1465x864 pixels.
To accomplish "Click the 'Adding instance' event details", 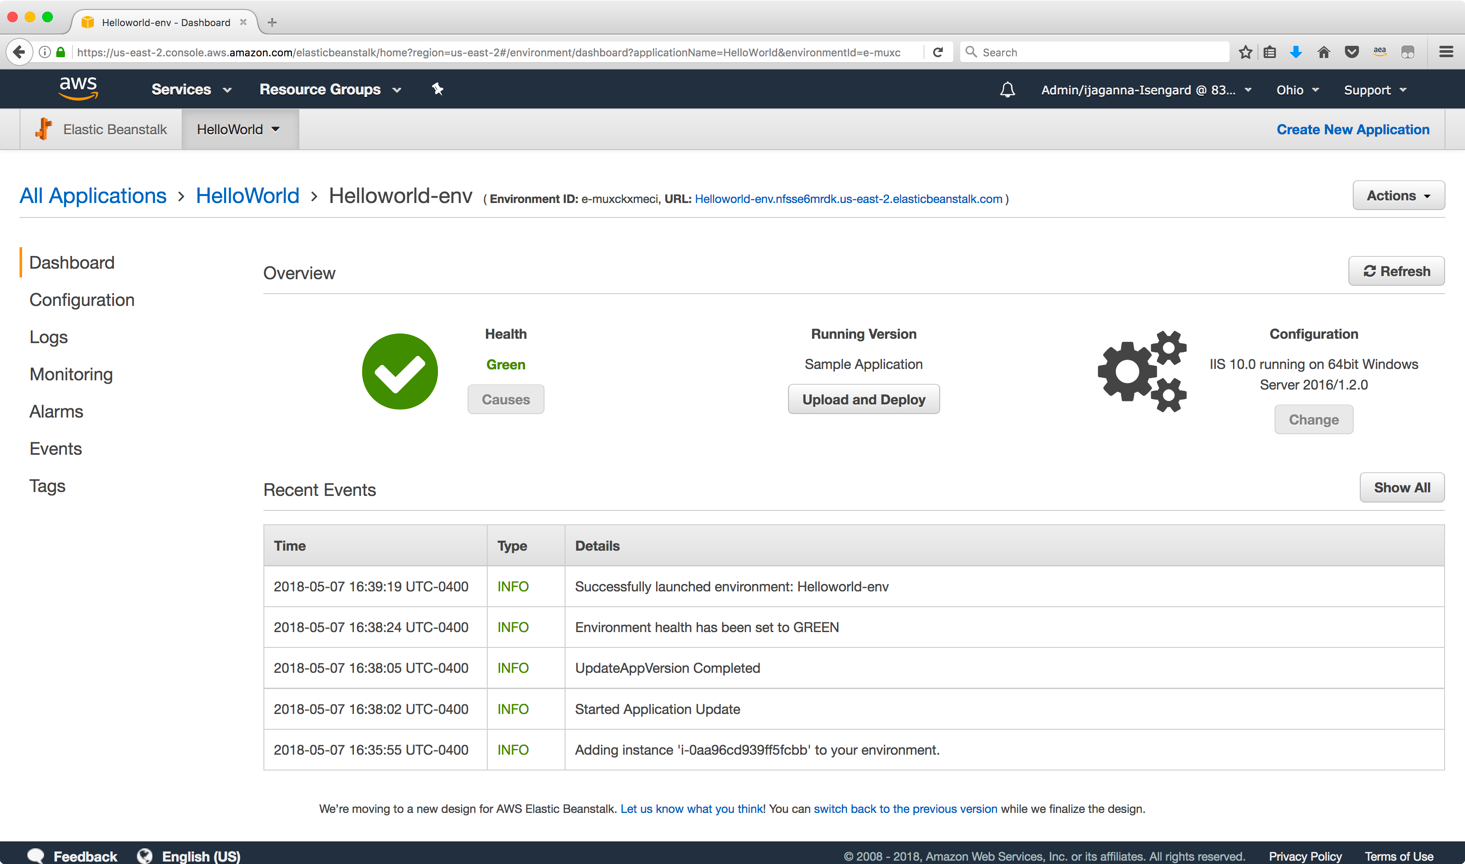I will point(757,750).
